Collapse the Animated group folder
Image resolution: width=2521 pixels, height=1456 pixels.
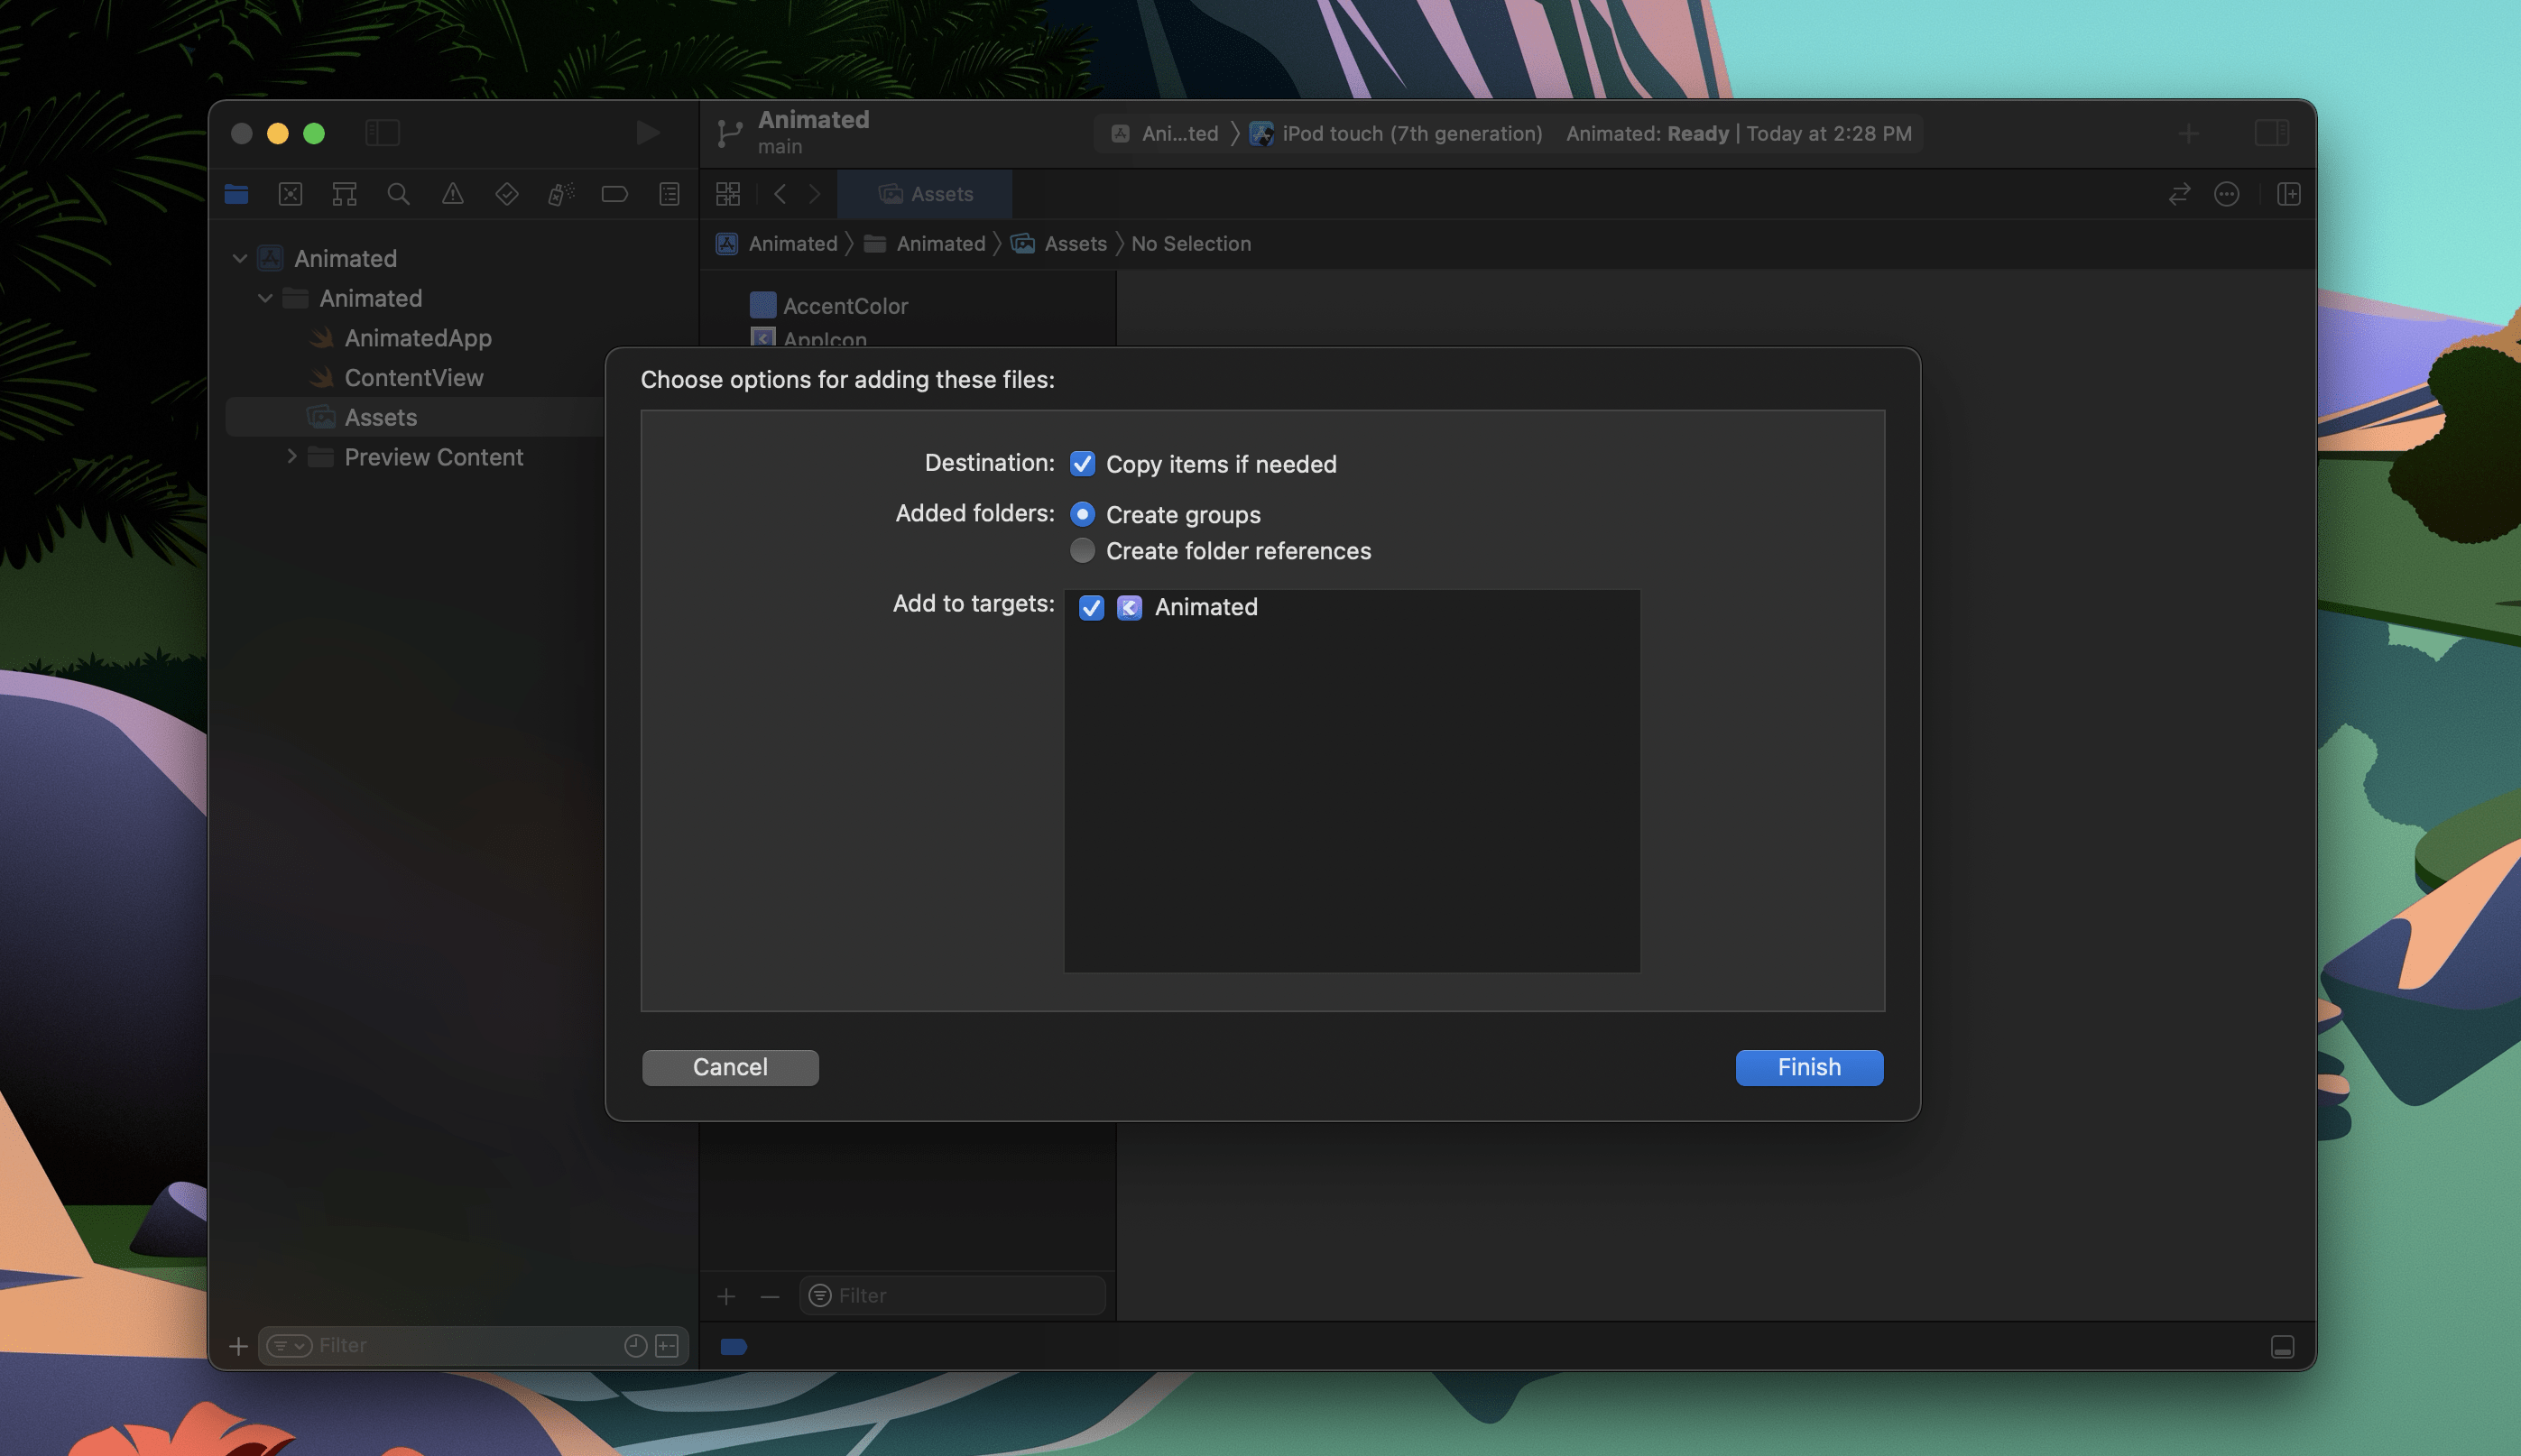(x=265, y=298)
